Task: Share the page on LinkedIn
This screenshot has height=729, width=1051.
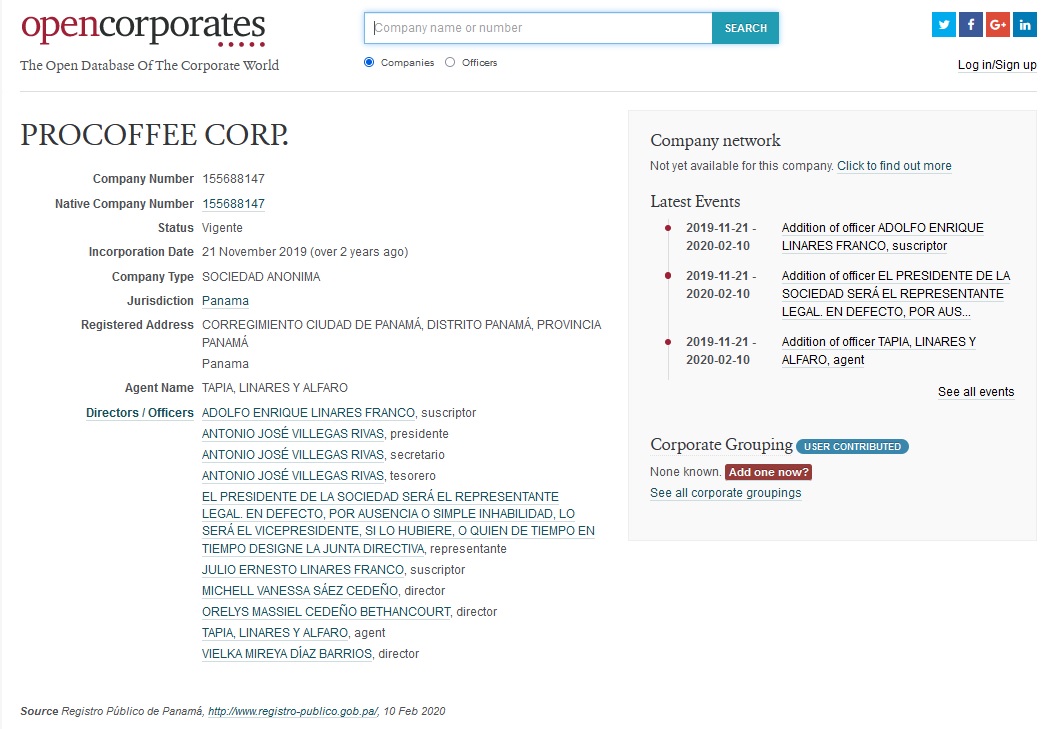Action: pos(1025,25)
